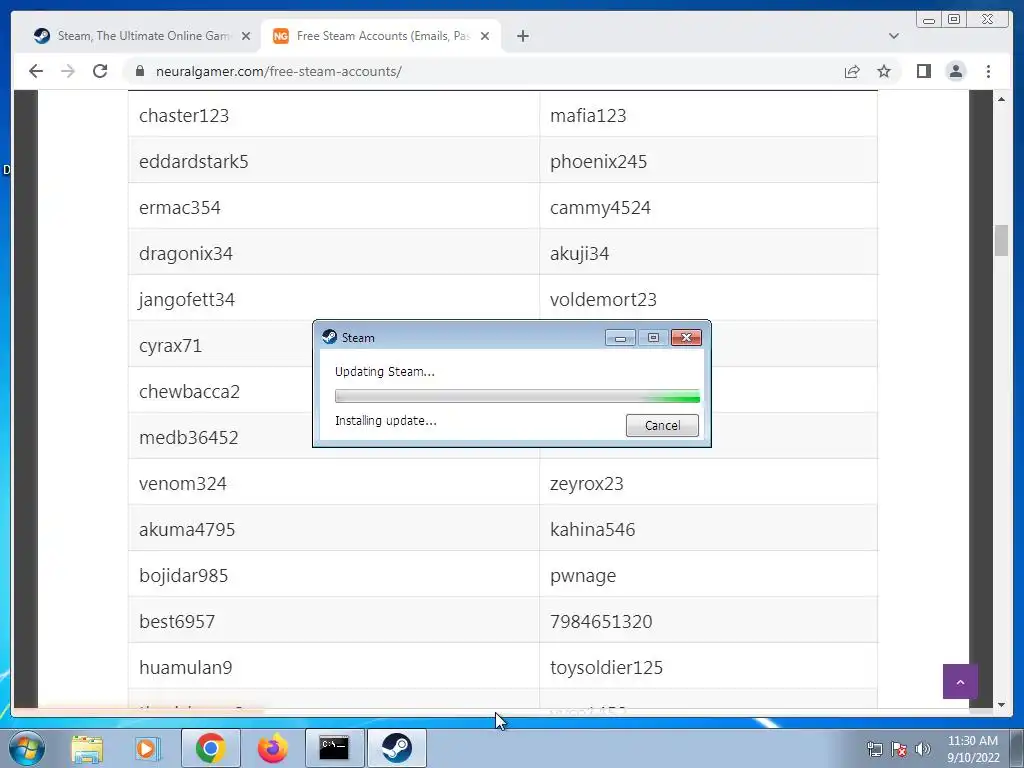Click the pwnage cell
The width and height of the screenshot is (1024, 768).
709,574
